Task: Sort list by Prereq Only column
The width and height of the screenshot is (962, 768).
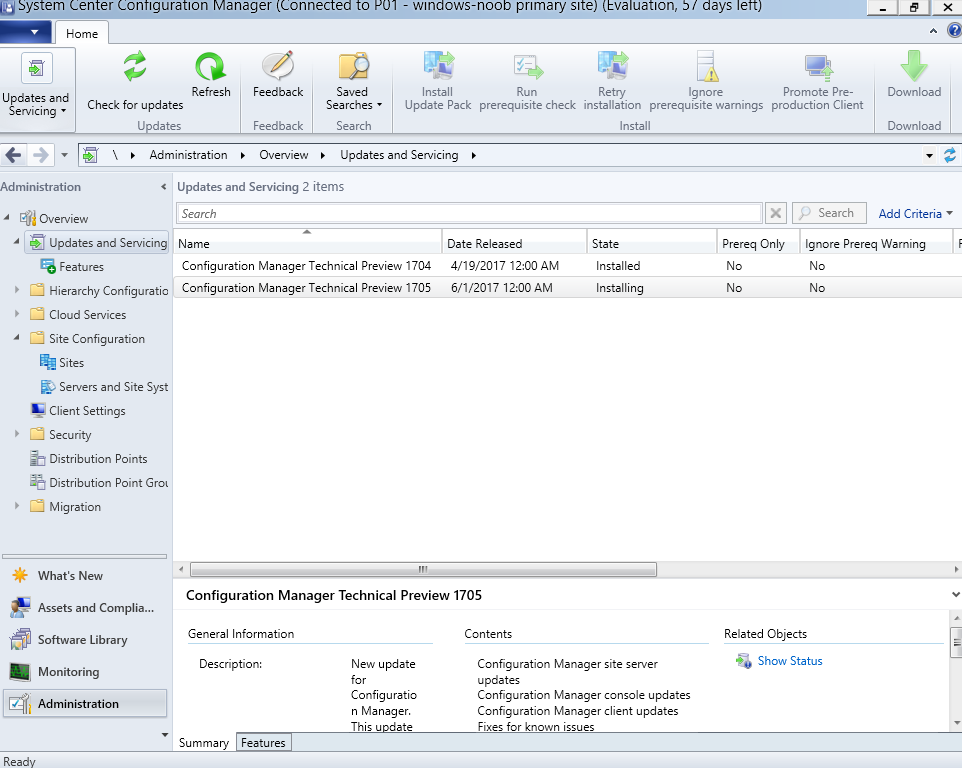Action: pos(758,243)
